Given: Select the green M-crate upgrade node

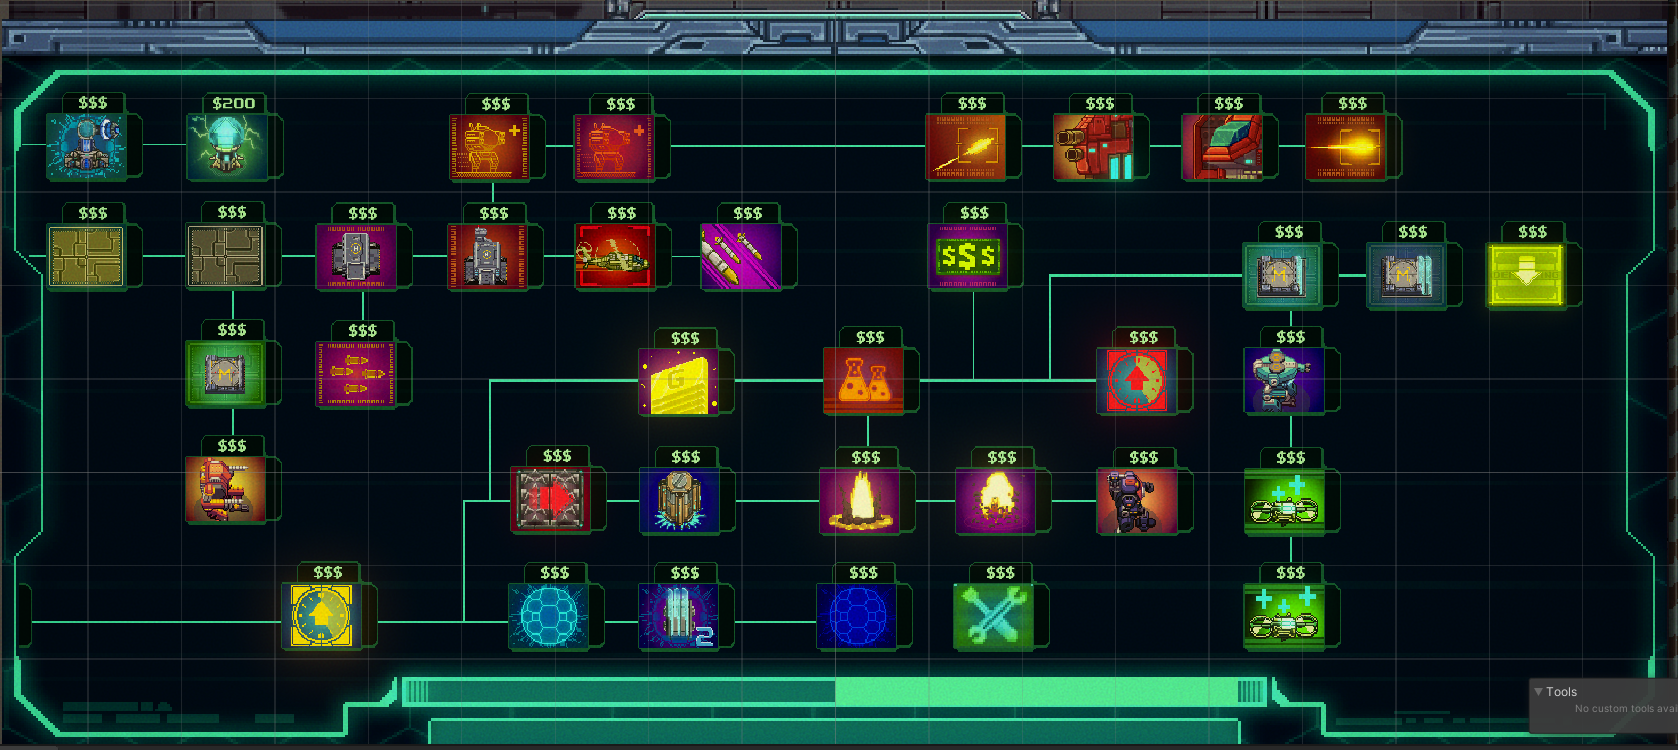Looking at the screenshot, I should tap(226, 373).
